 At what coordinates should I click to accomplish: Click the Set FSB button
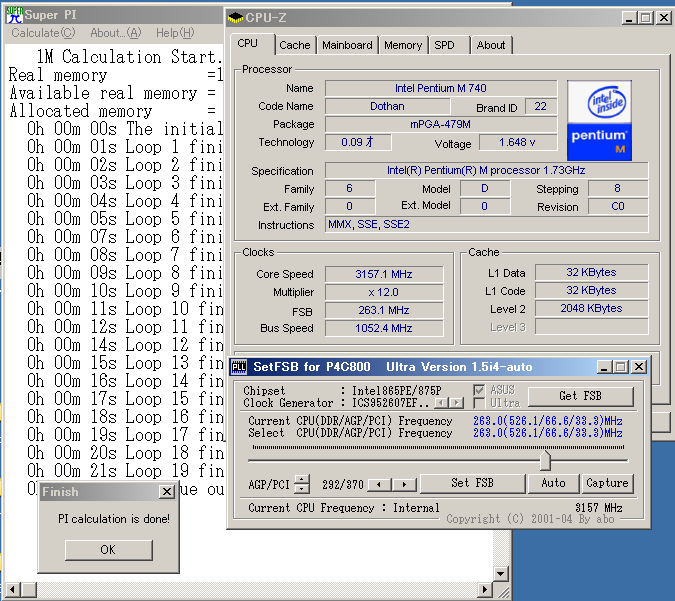(x=472, y=483)
